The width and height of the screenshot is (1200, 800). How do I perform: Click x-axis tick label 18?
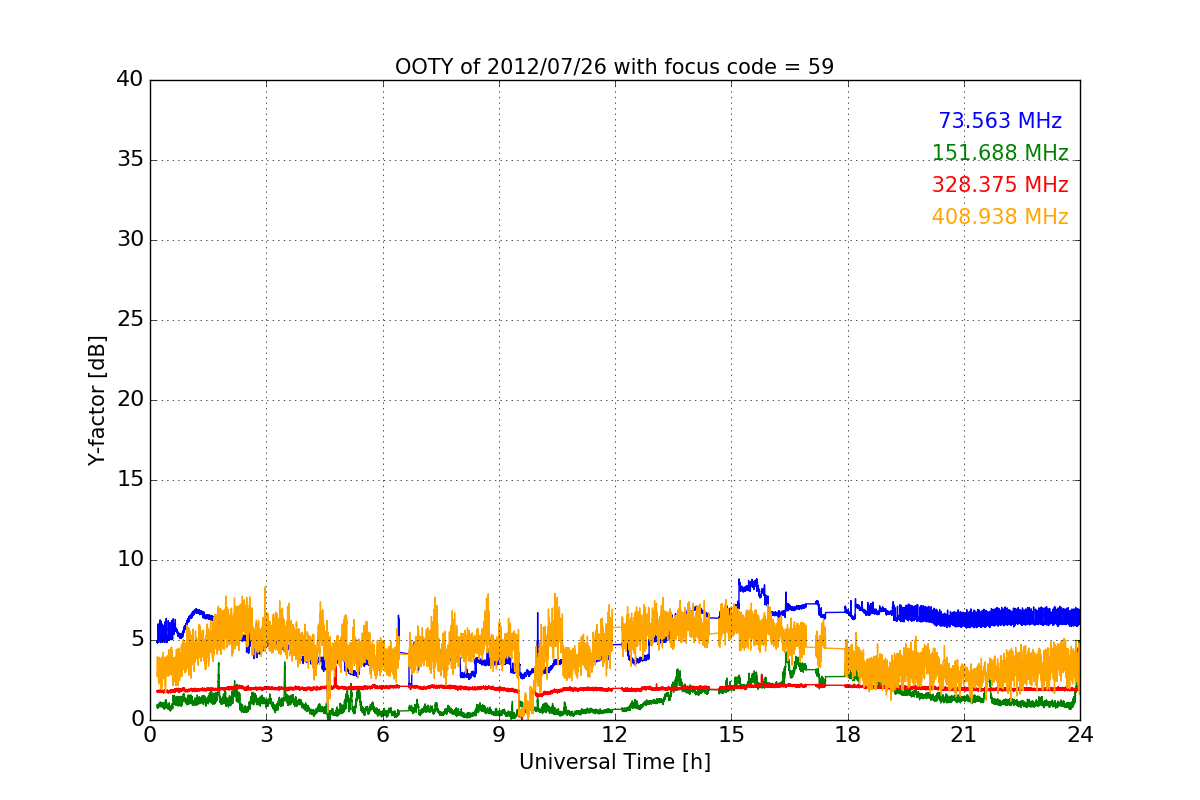[848, 735]
